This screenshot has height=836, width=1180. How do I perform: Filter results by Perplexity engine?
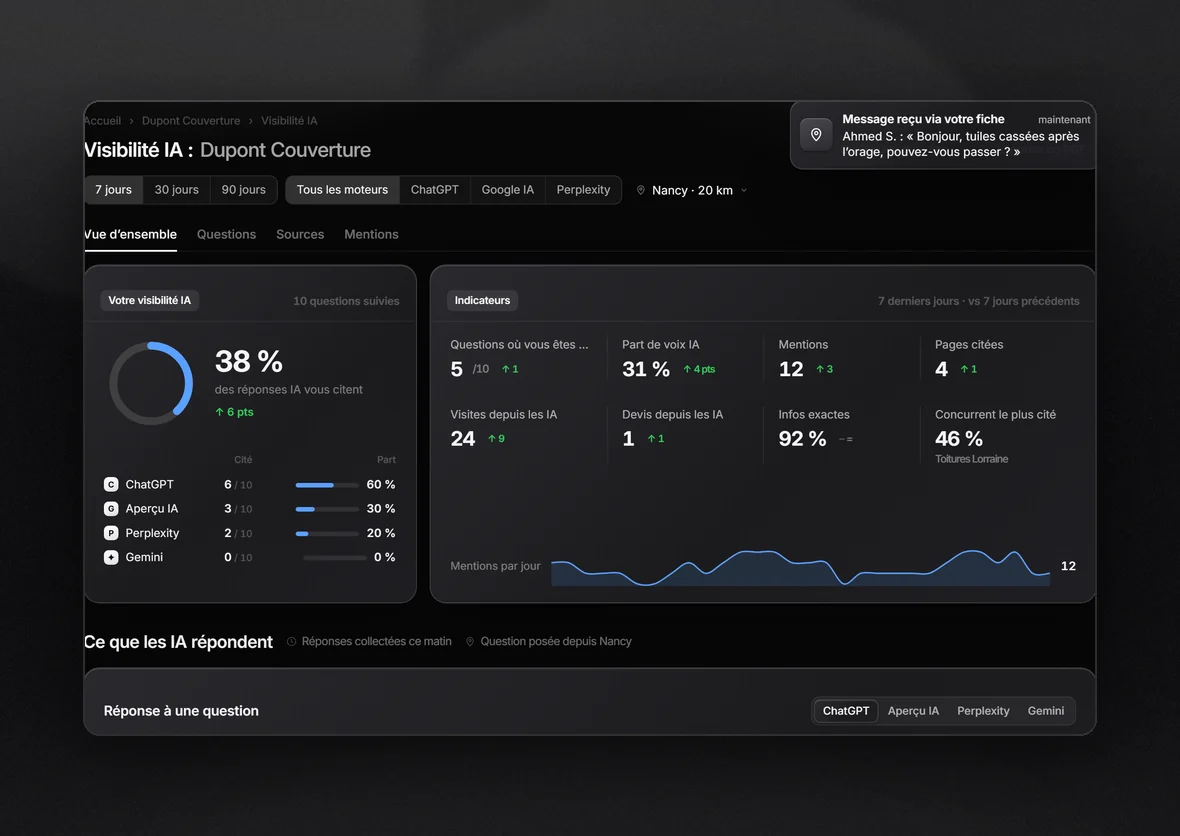point(583,190)
